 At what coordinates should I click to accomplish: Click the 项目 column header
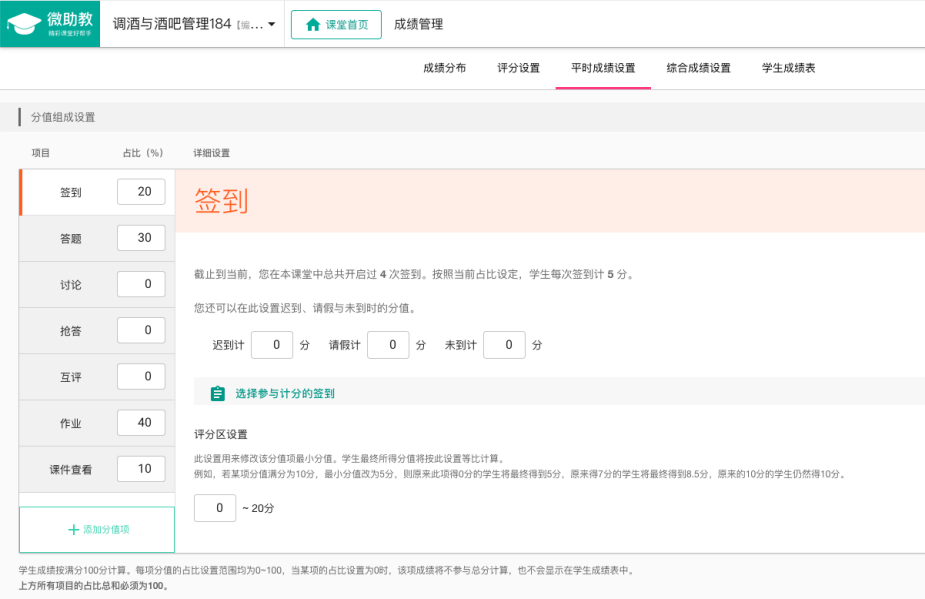point(41,153)
